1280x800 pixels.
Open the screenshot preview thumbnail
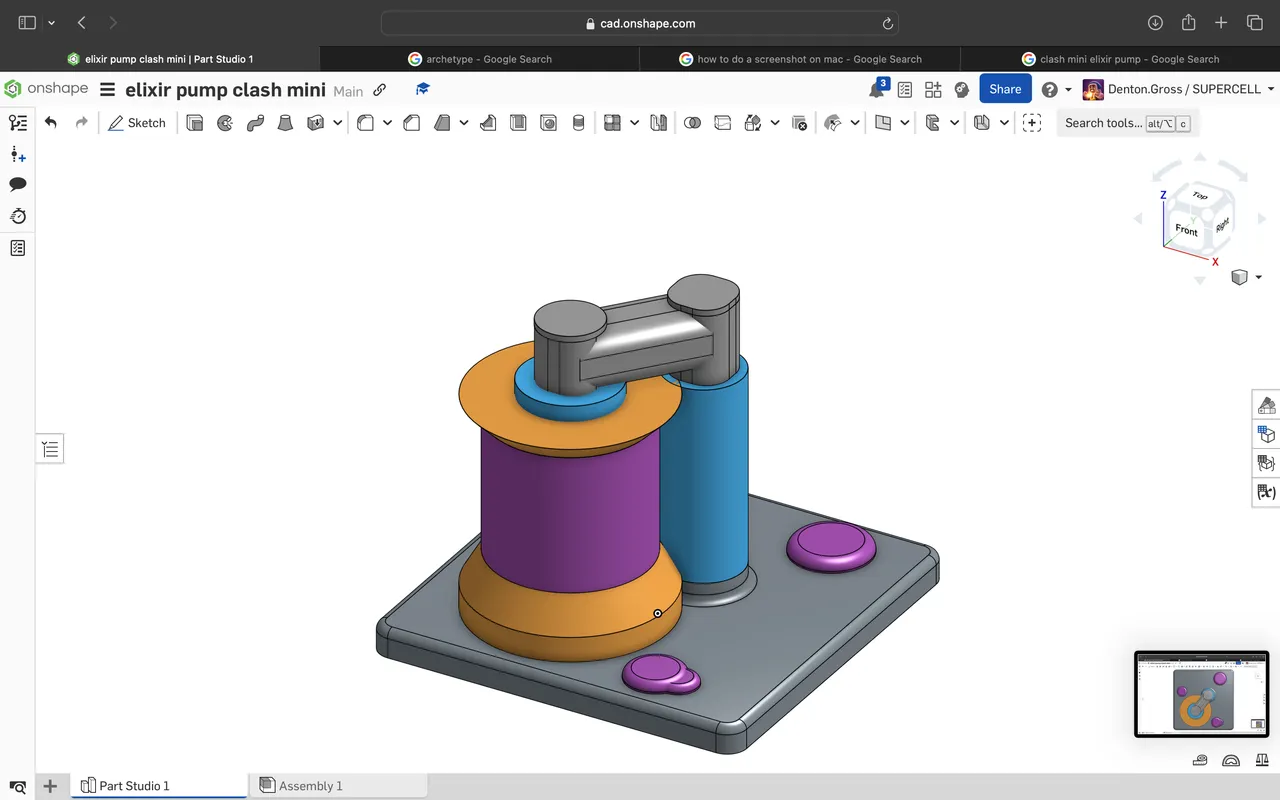pos(1201,694)
